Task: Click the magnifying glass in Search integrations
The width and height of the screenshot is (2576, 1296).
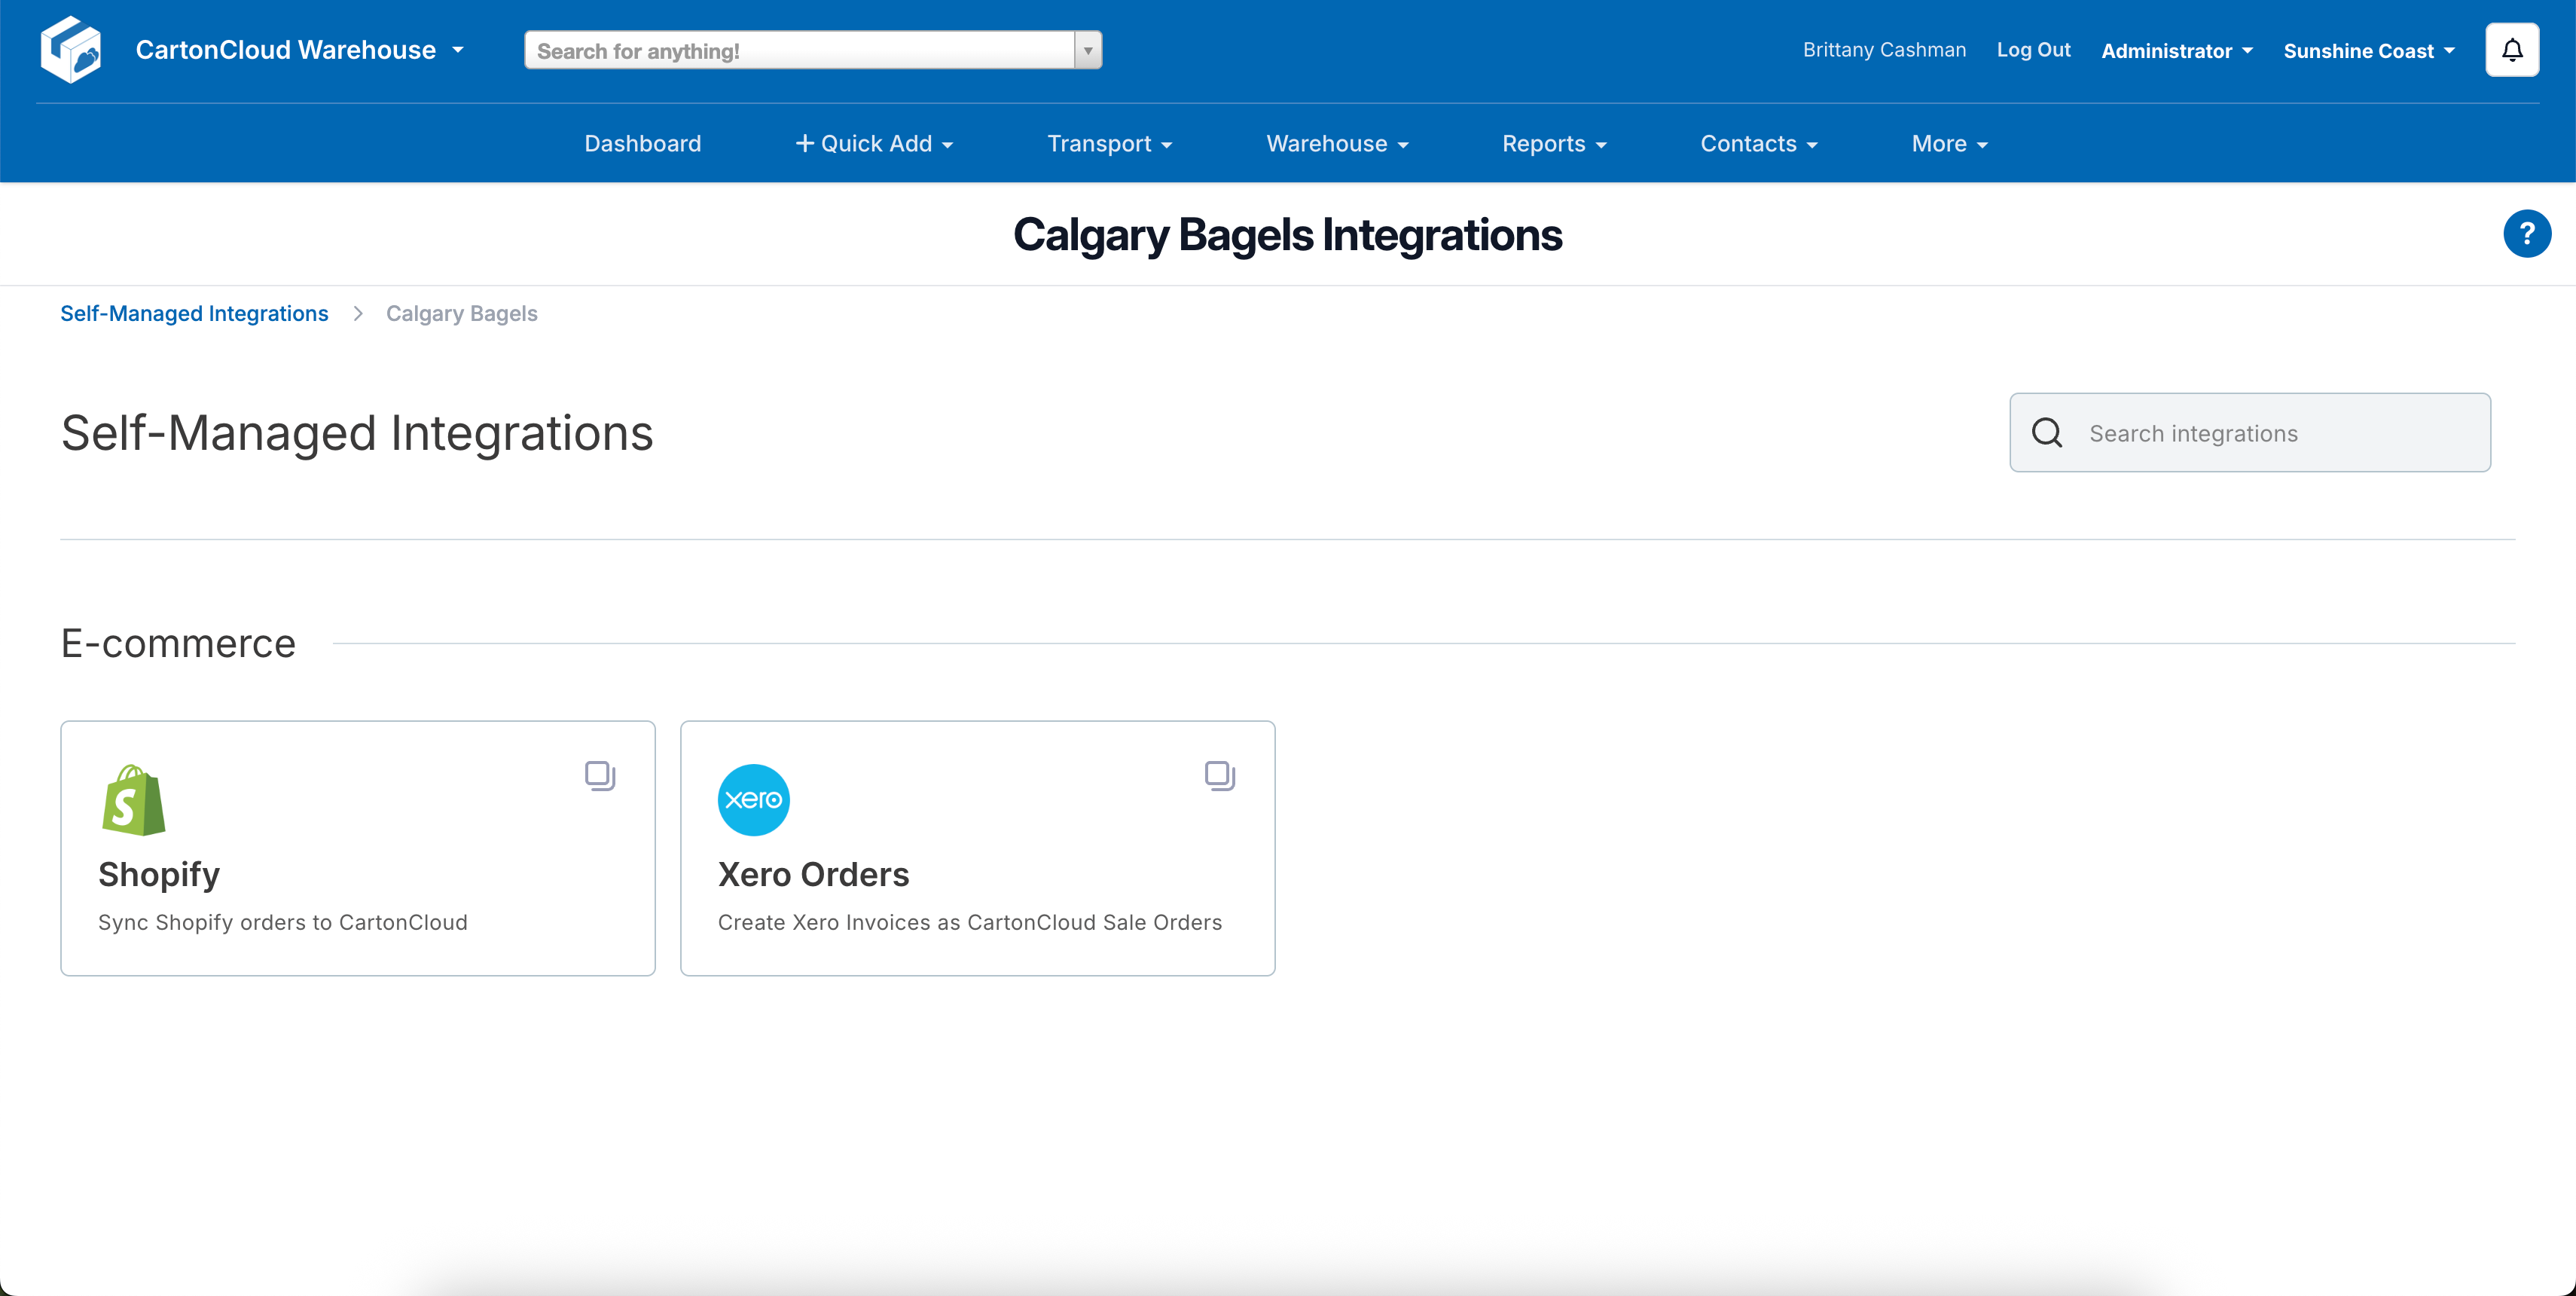Action: pyautogui.click(x=2047, y=432)
